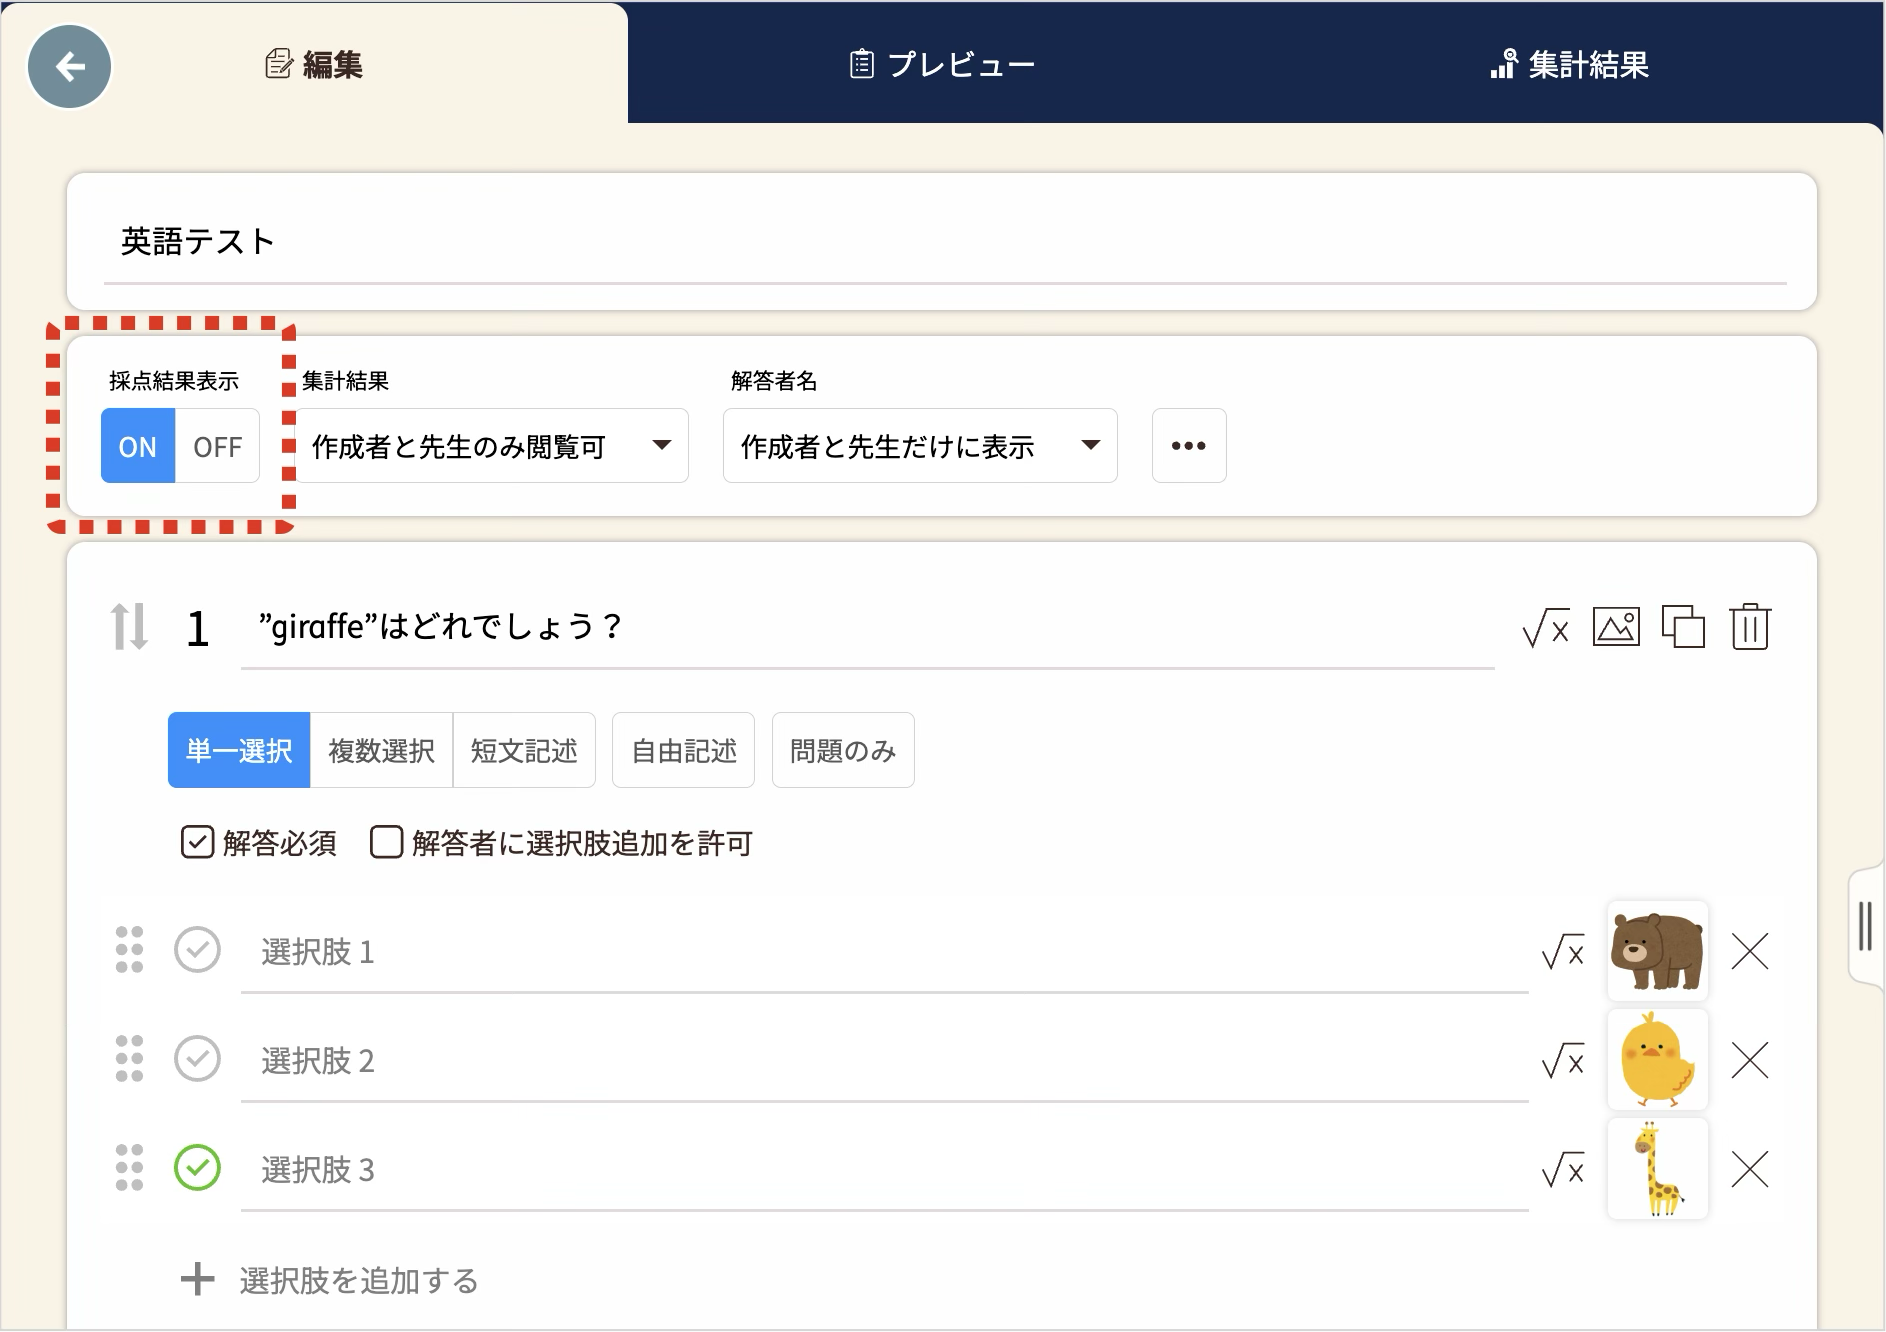Select the 複数選択 question type
This screenshot has height=1332, width=1886.
[381, 750]
